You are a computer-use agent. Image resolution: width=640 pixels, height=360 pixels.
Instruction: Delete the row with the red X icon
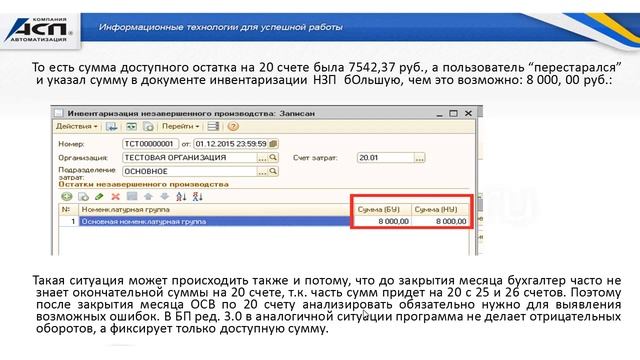pos(116,197)
